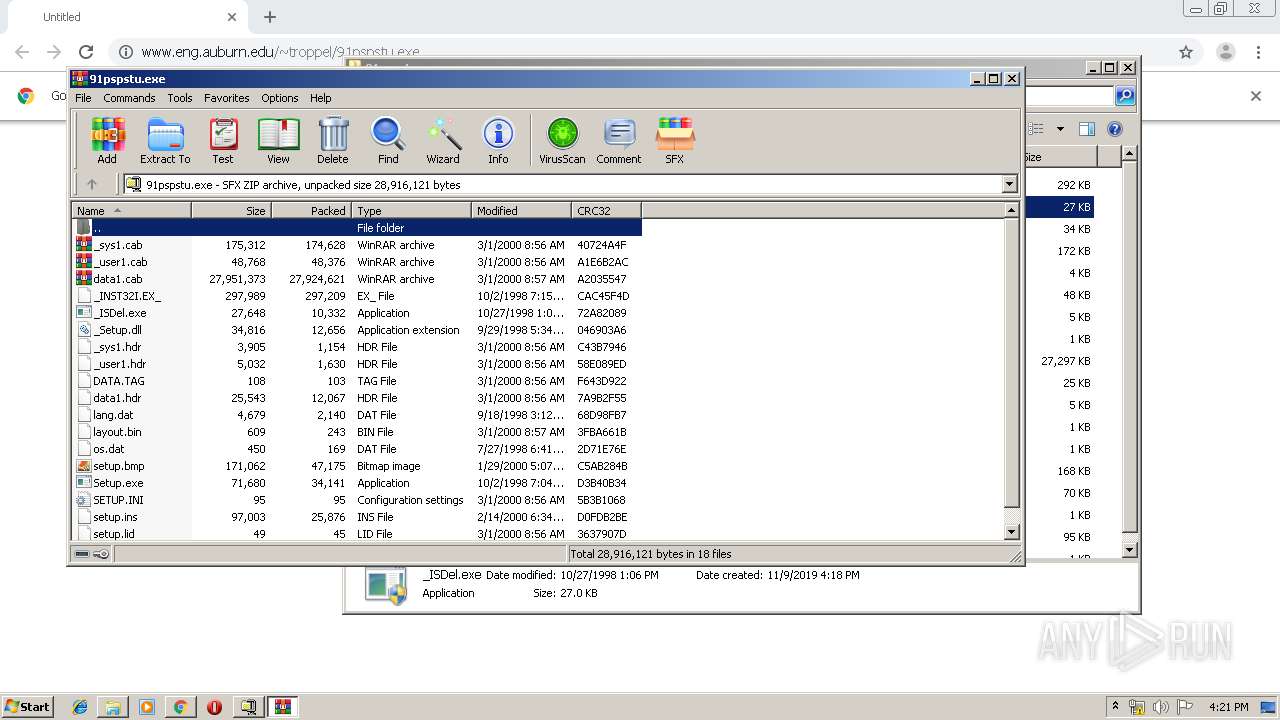Open the Options menu
Image resolution: width=1280 pixels, height=720 pixels.
point(280,98)
